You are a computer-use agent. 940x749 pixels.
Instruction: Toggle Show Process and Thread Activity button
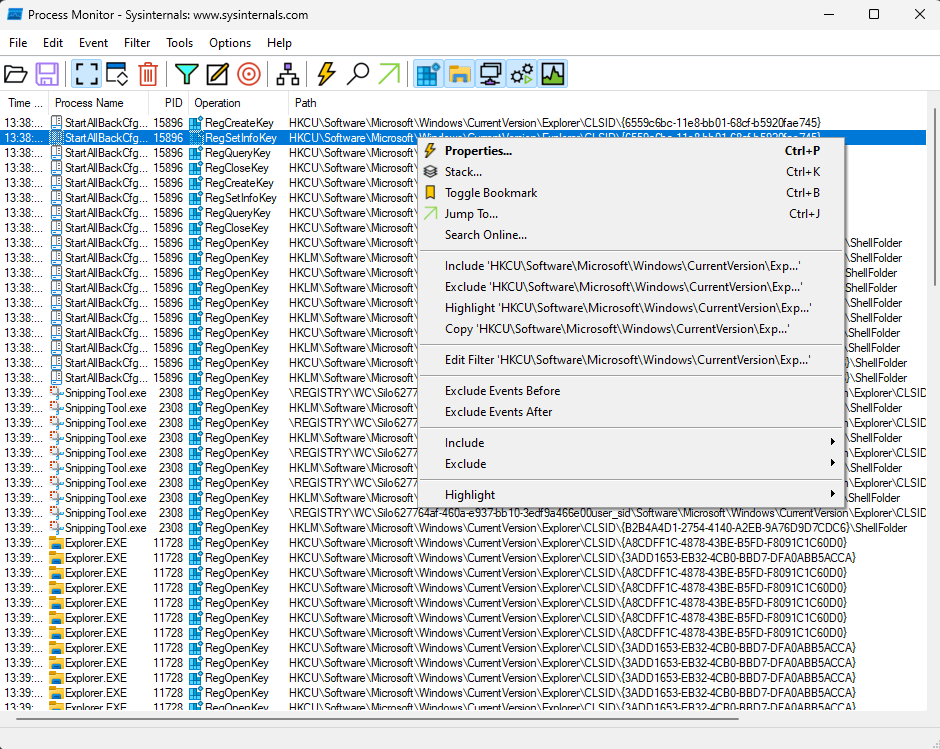click(522, 74)
